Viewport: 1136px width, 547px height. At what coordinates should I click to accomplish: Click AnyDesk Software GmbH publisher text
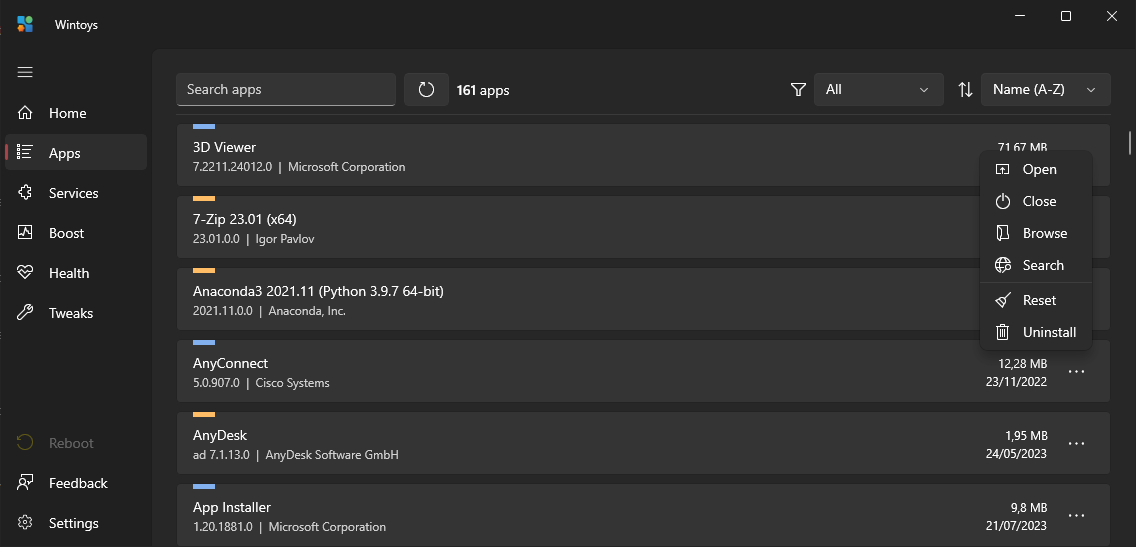[333, 455]
